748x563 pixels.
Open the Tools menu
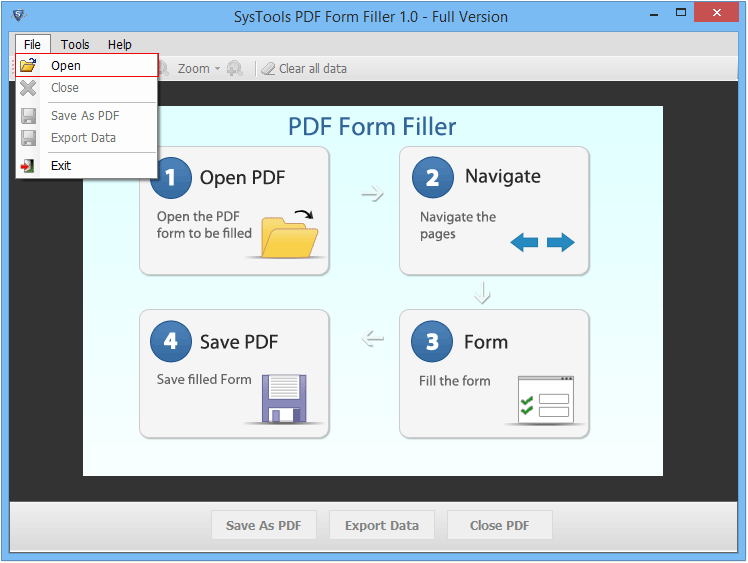[x=75, y=44]
